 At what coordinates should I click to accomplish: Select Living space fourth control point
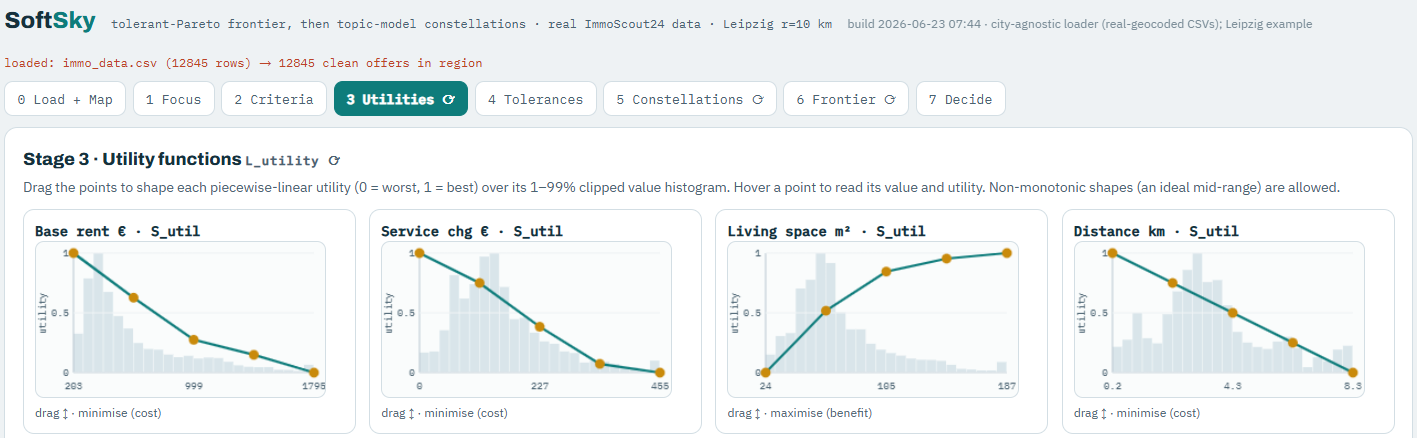(x=946, y=259)
